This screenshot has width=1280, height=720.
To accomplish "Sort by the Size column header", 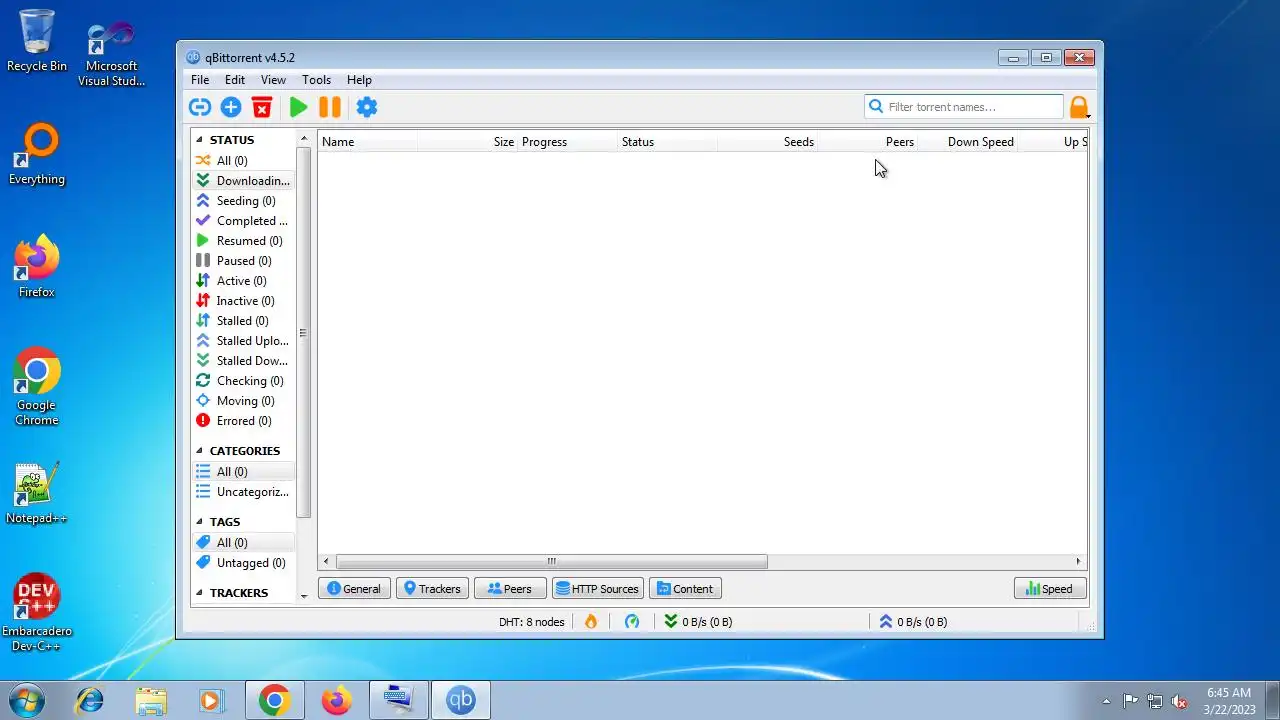I will coord(467,142).
